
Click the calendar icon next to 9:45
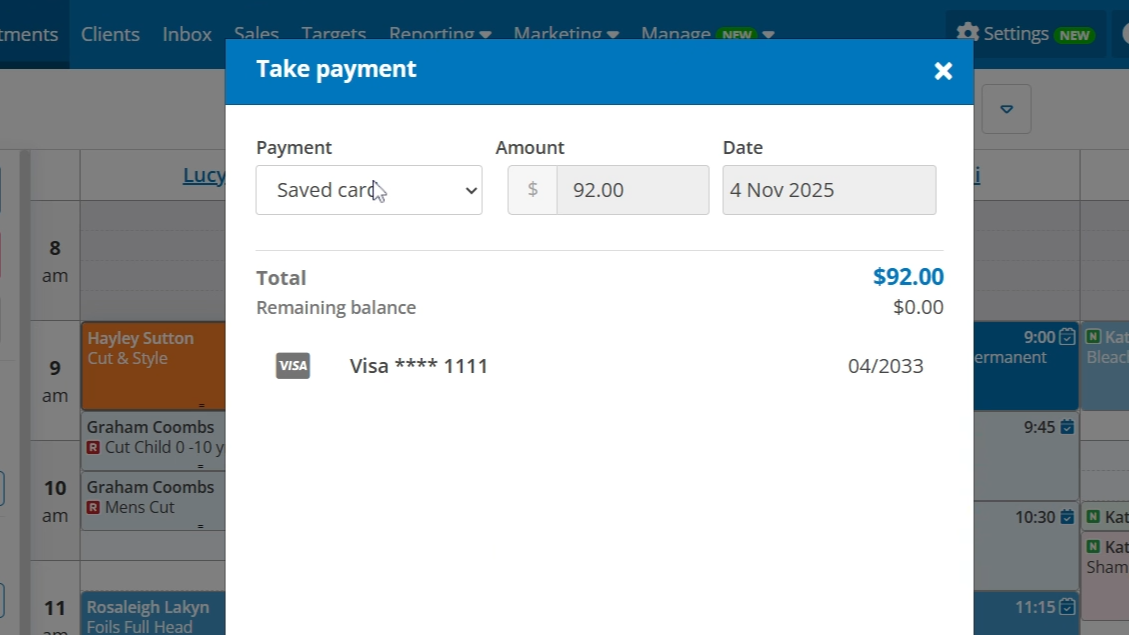tap(1067, 427)
